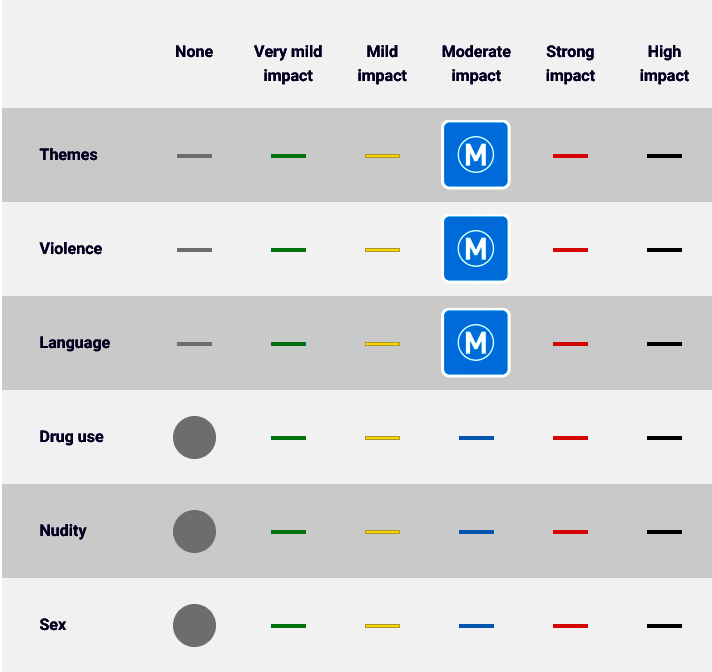The height and width of the screenshot is (672, 712).
Task: Click the M rating badge for Themes
Action: [476, 155]
